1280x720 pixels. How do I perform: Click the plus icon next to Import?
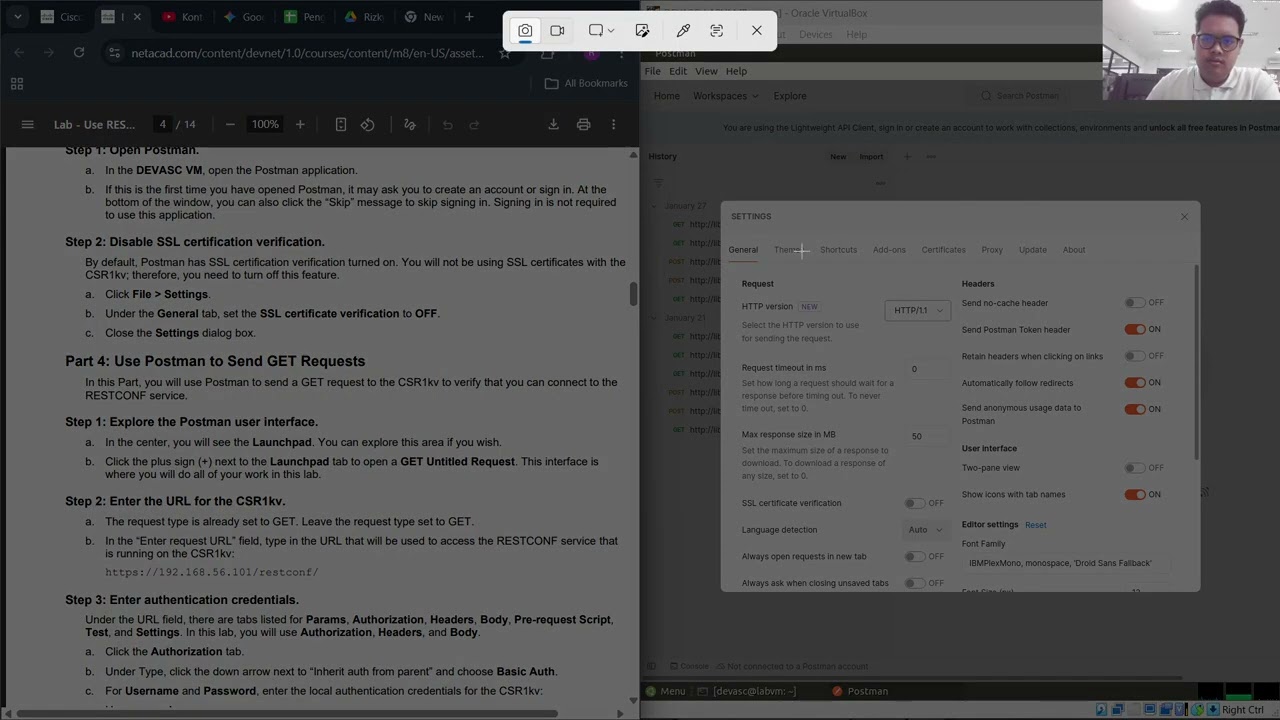click(907, 157)
